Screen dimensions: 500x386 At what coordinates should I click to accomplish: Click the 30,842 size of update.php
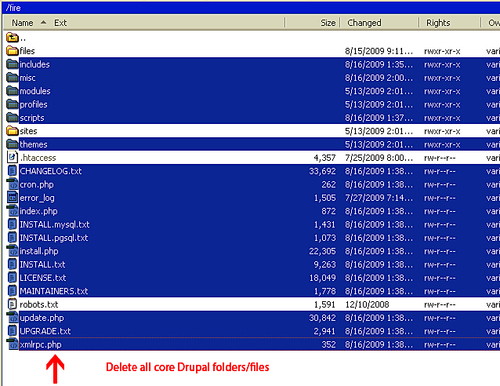pos(322,318)
